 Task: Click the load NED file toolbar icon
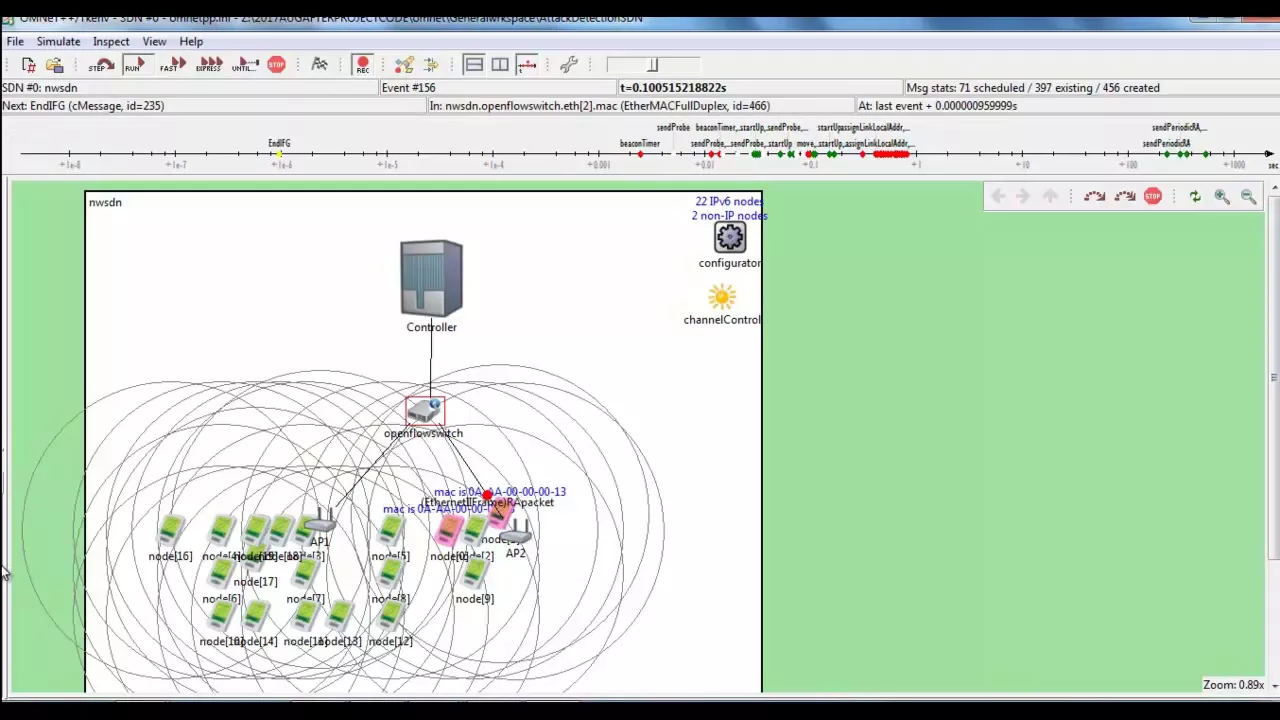pyautogui.click(x=28, y=65)
